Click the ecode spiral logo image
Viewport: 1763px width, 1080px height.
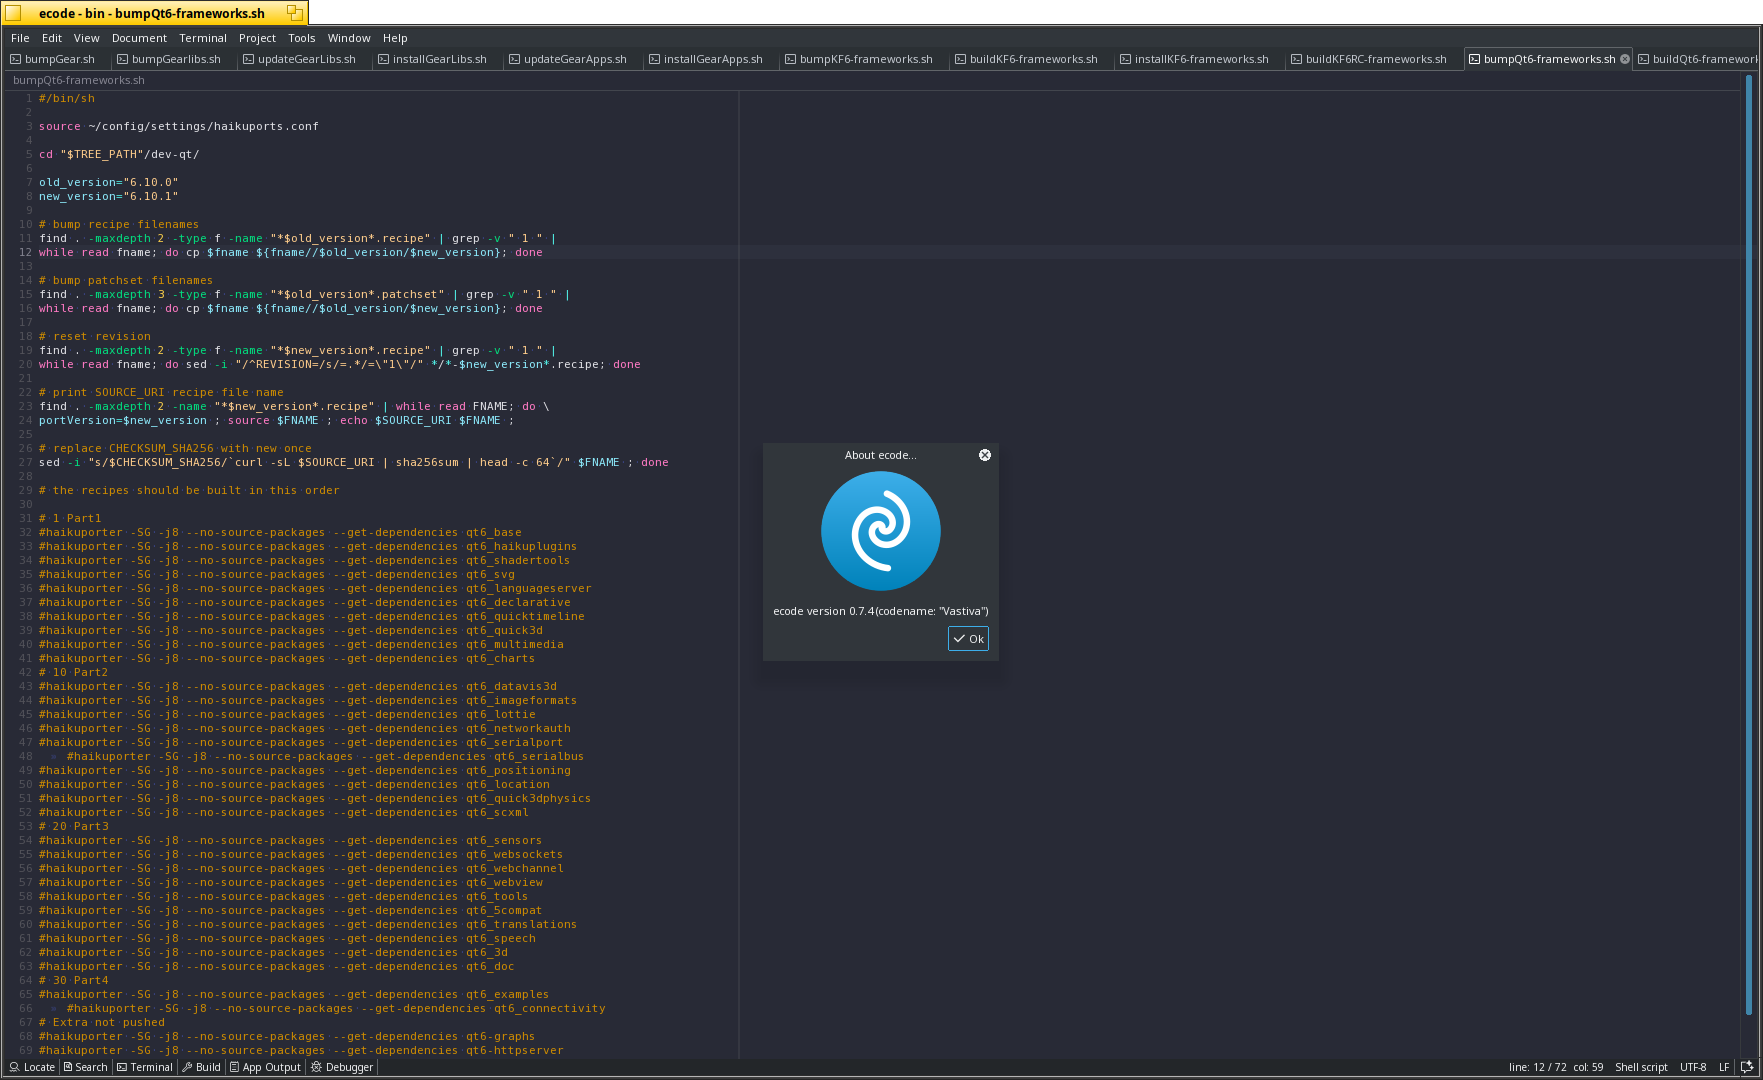[x=880, y=531]
